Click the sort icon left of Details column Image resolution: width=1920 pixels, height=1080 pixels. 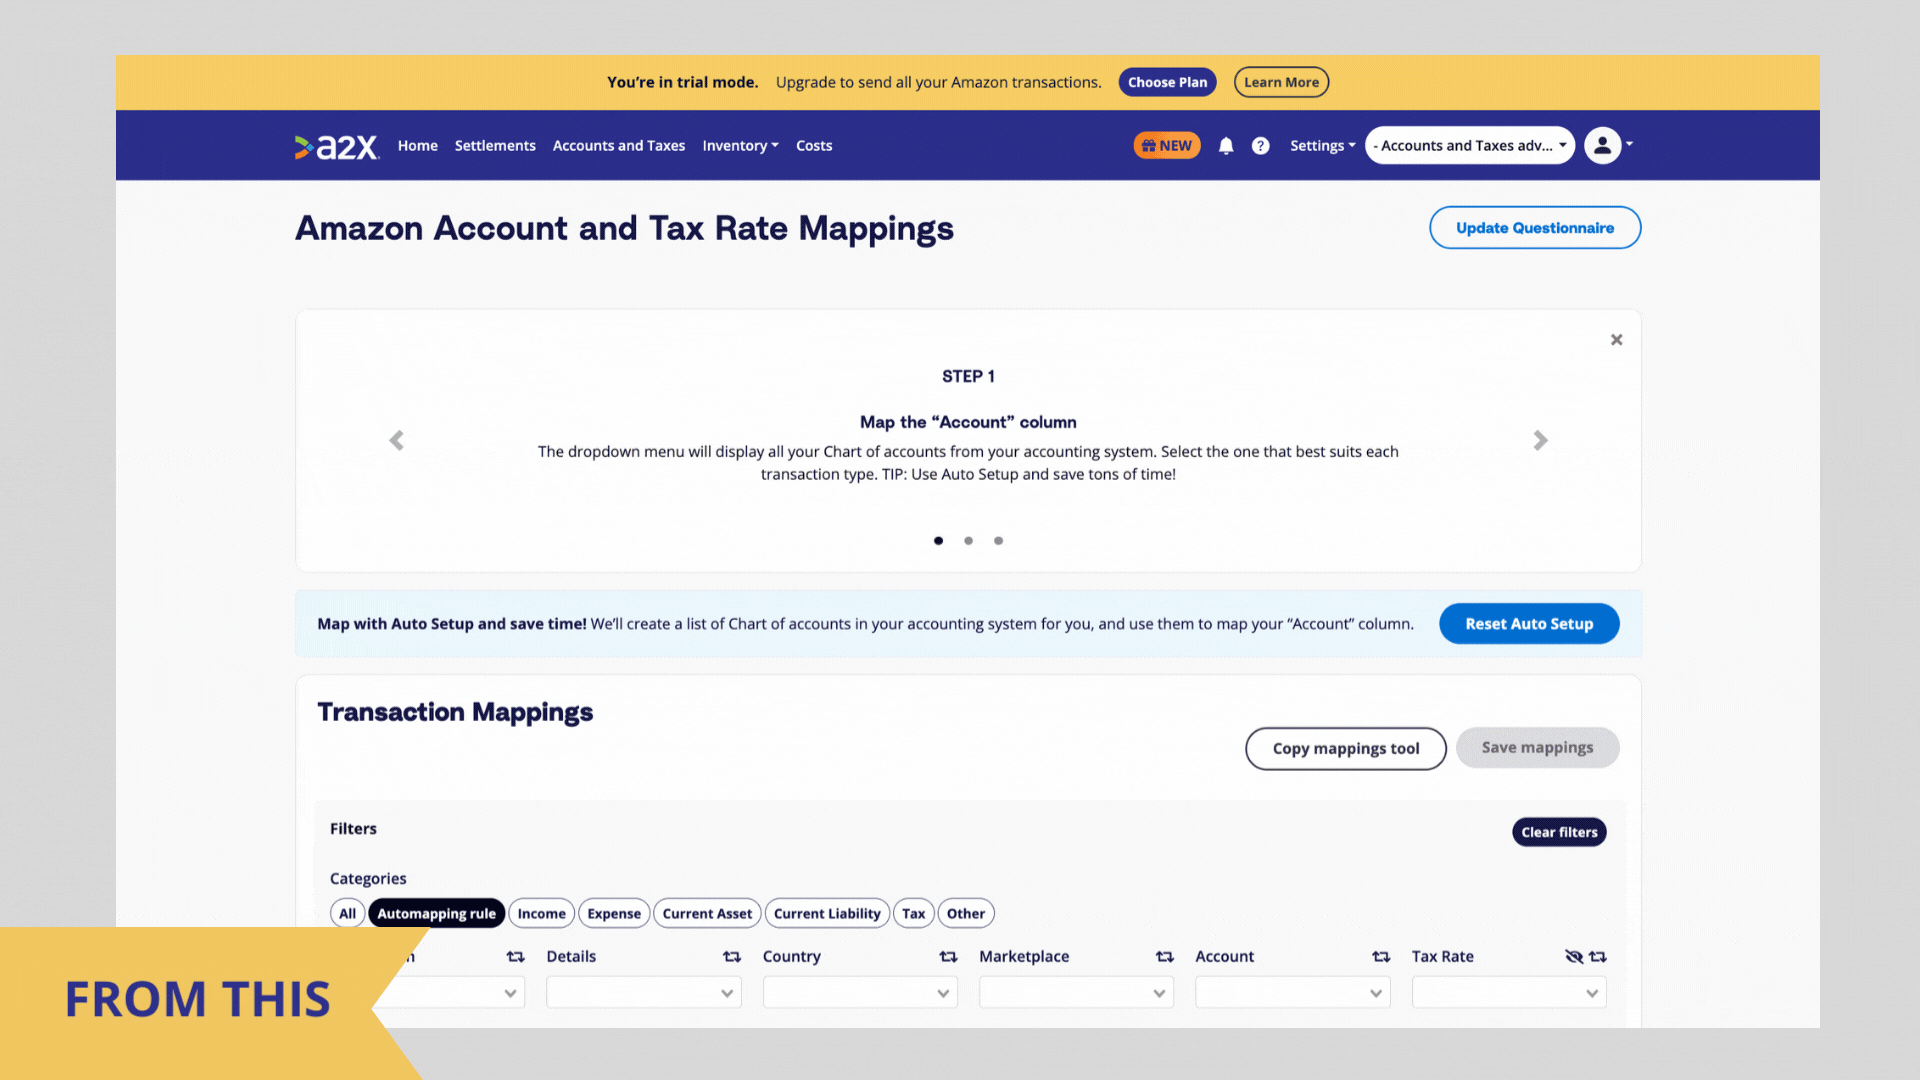[515, 957]
